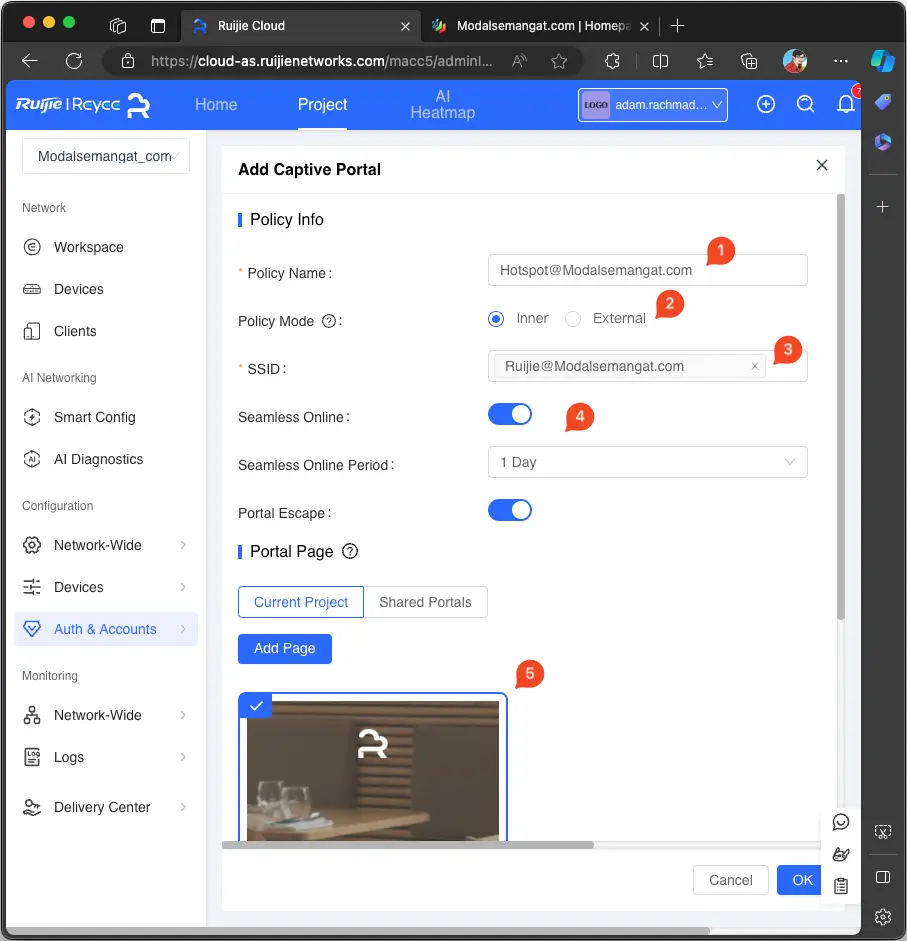Click the Portal Page help icon
This screenshot has width=907, height=941.
pos(350,551)
